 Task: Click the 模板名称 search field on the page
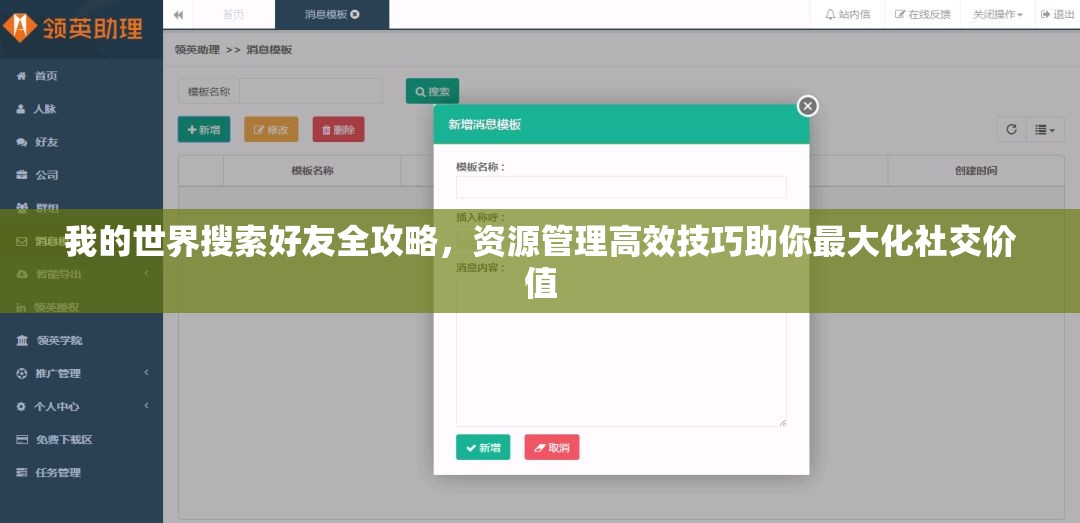pyautogui.click(x=311, y=91)
